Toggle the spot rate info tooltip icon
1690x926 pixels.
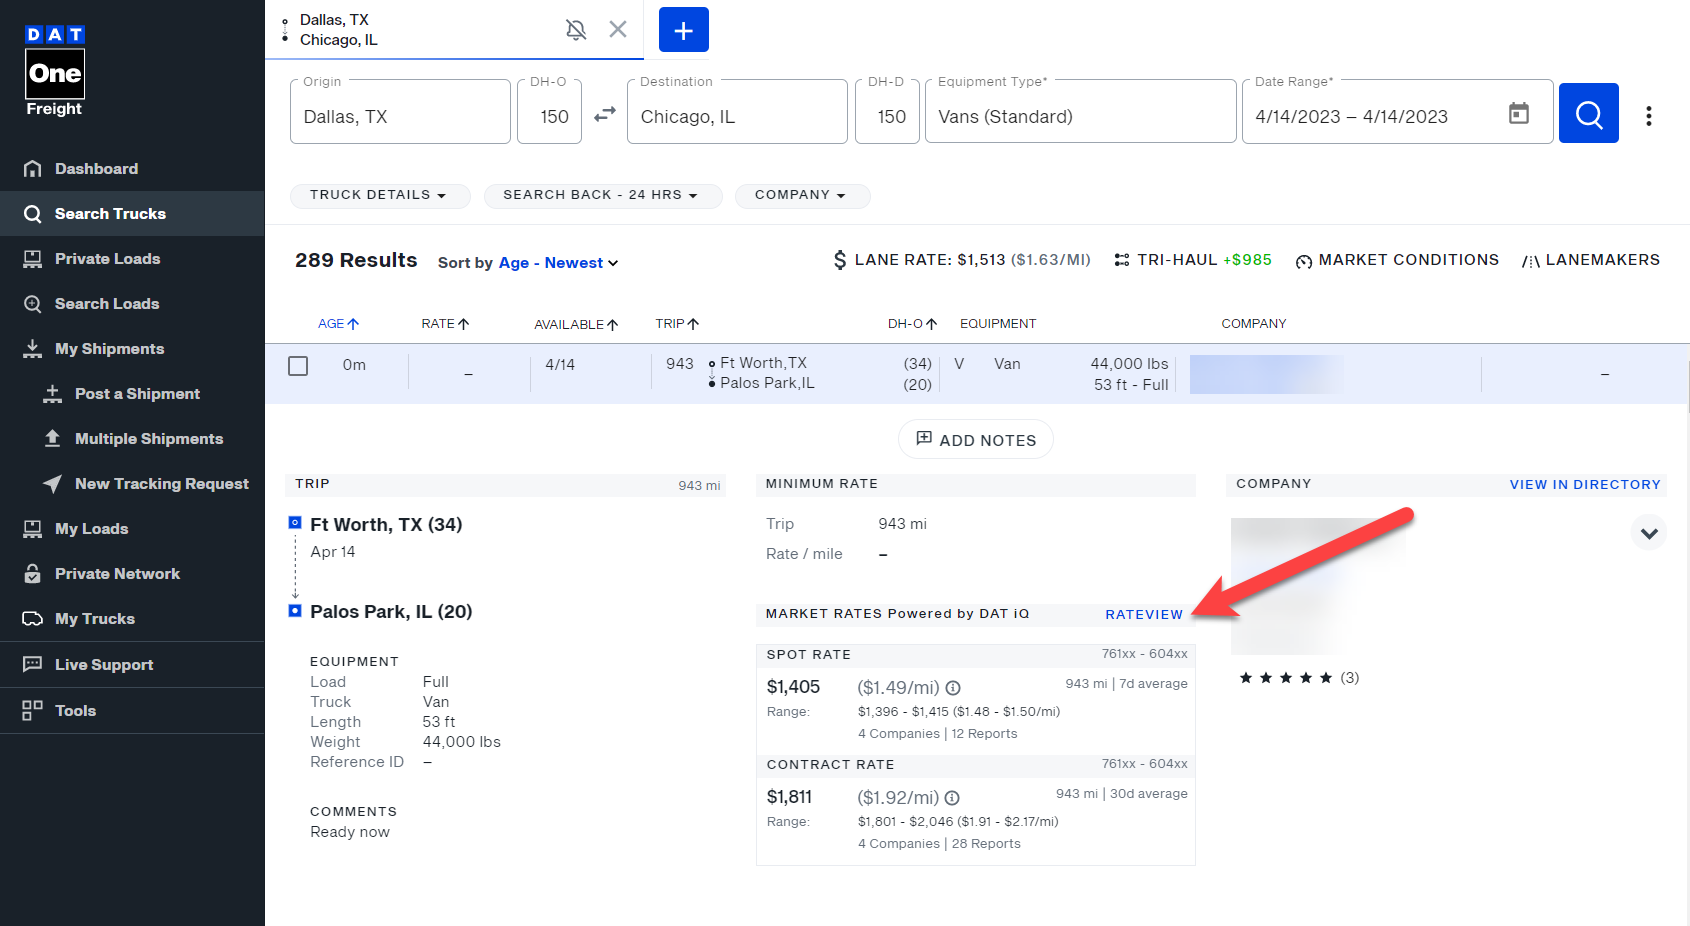coord(952,687)
